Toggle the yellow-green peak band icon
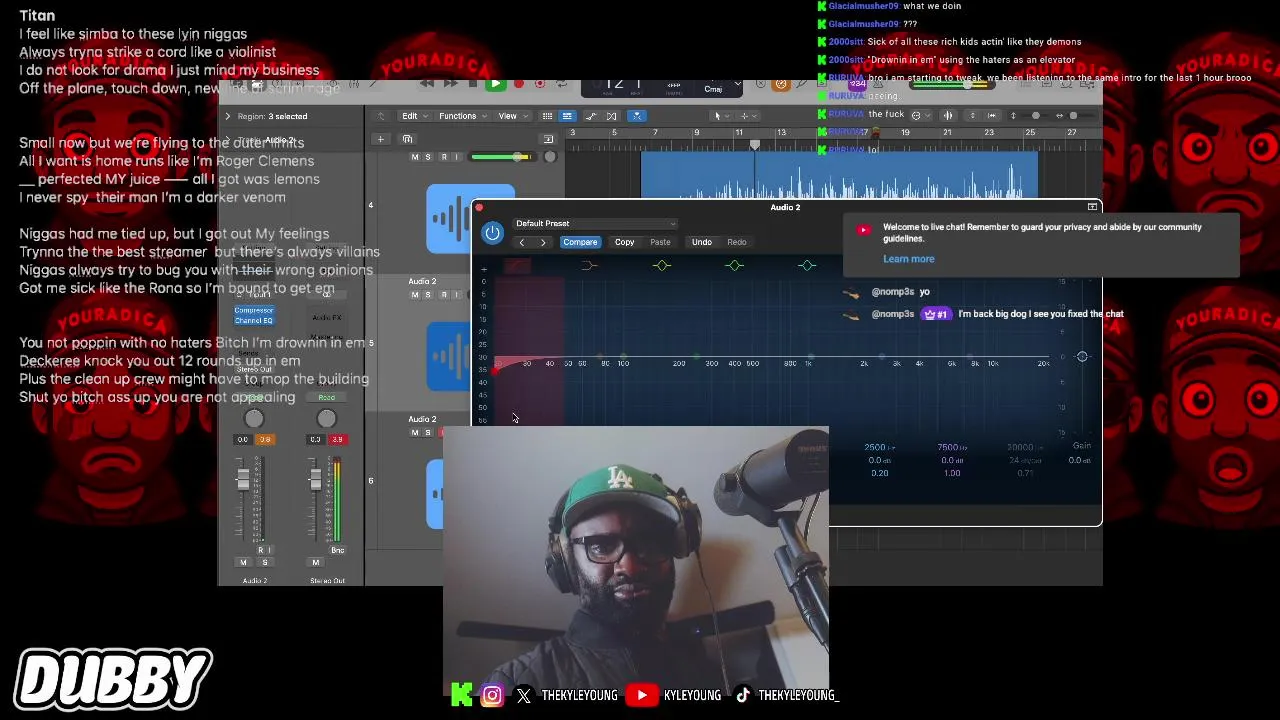The height and width of the screenshot is (720, 1280). coord(662,265)
